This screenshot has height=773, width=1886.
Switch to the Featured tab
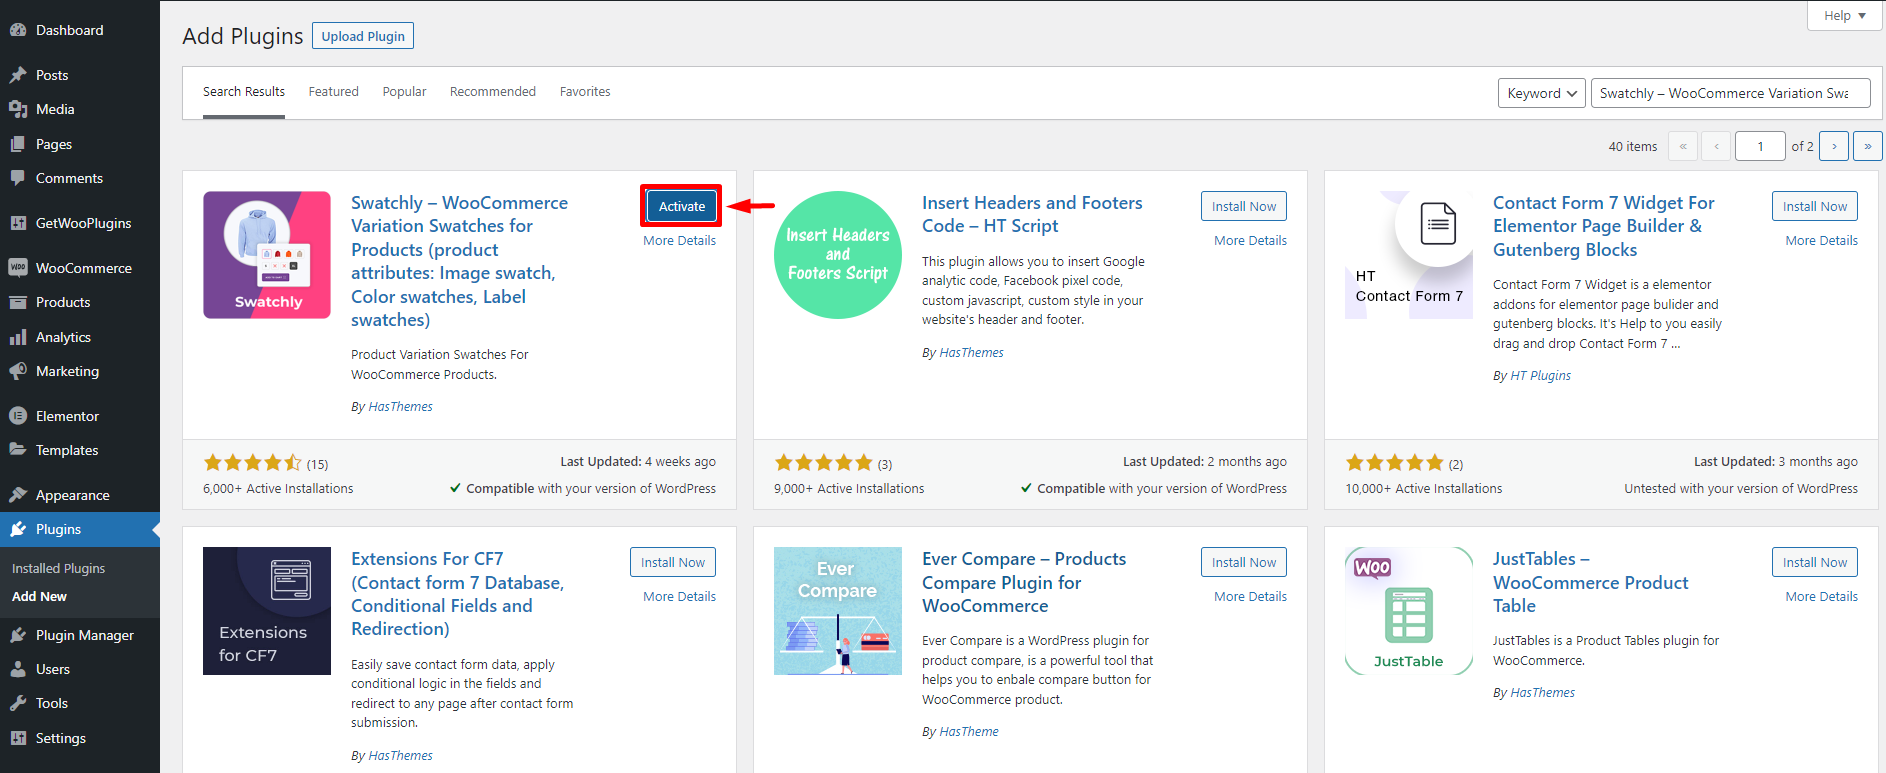tap(333, 92)
